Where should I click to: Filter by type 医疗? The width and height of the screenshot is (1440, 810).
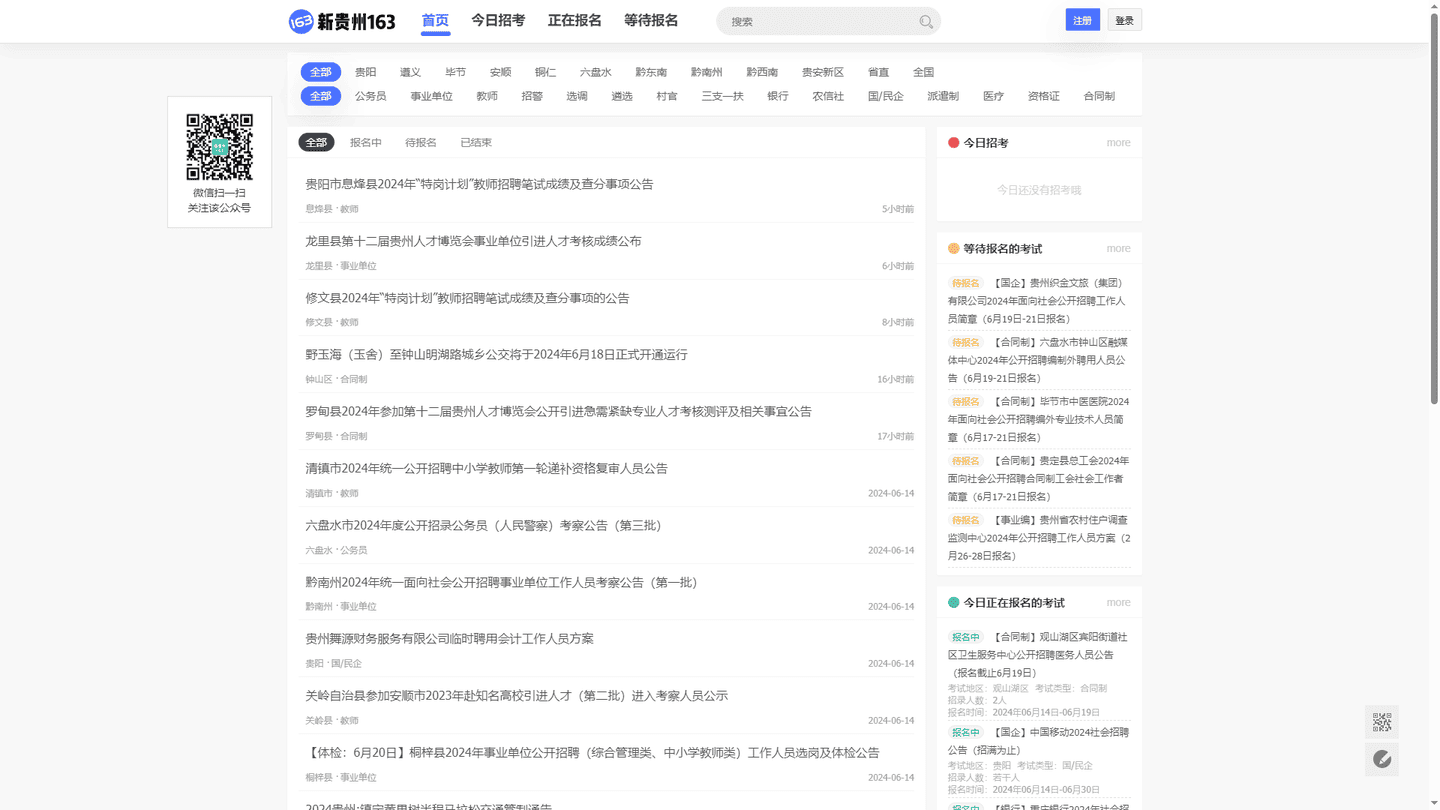pyautogui.click(x=993, y=96)
